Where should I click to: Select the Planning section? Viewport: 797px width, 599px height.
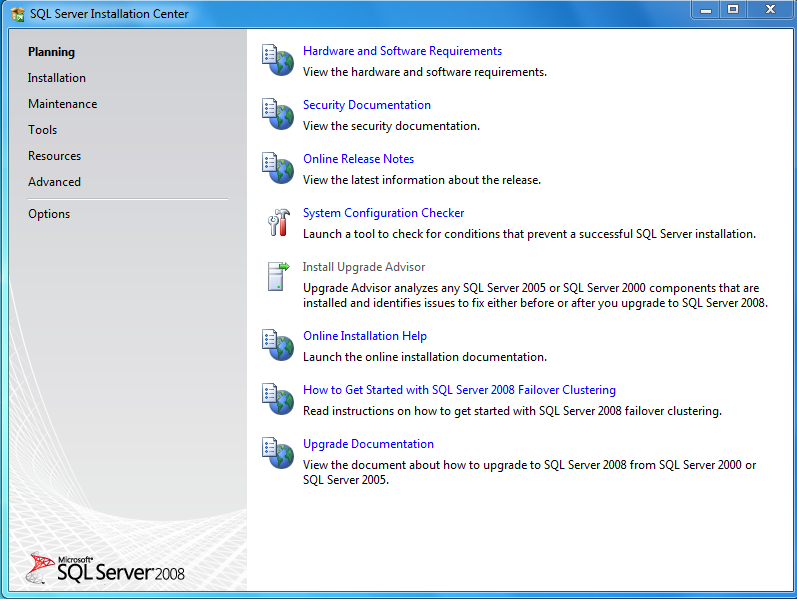pyautogui.click(x=51, y=52)
